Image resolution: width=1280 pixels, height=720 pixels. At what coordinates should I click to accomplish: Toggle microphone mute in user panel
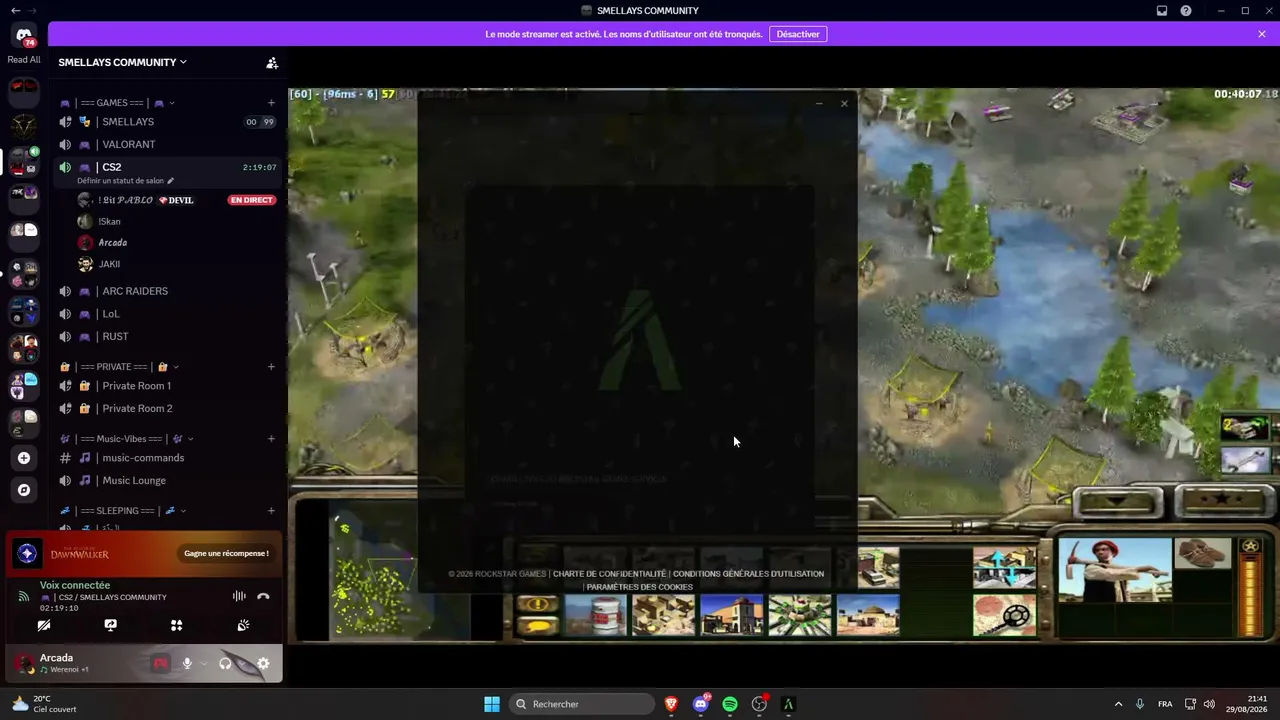[x=187, y=663]
